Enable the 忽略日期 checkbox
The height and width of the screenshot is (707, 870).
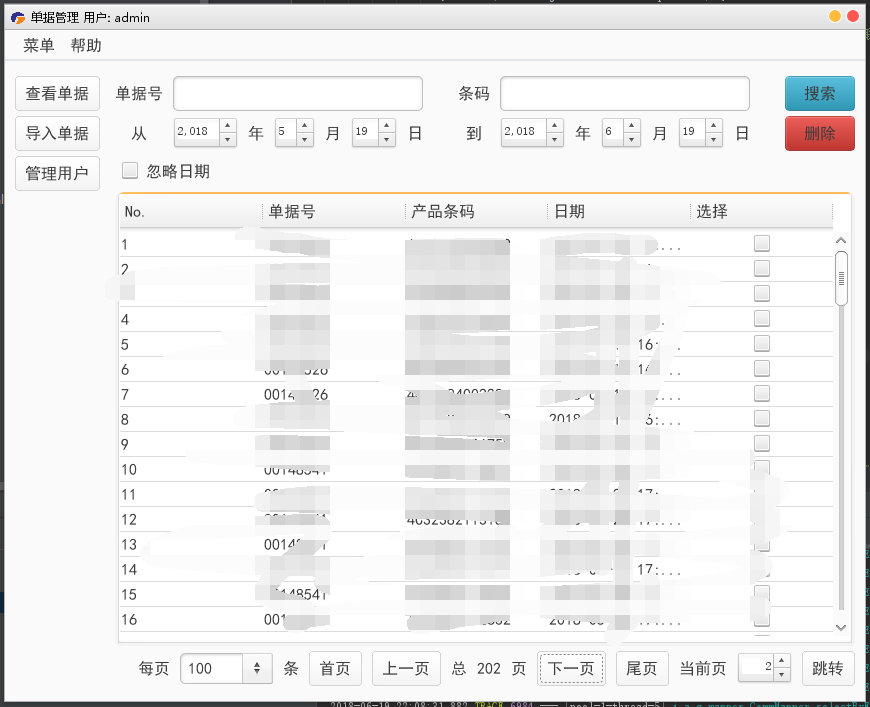[130, 171]
